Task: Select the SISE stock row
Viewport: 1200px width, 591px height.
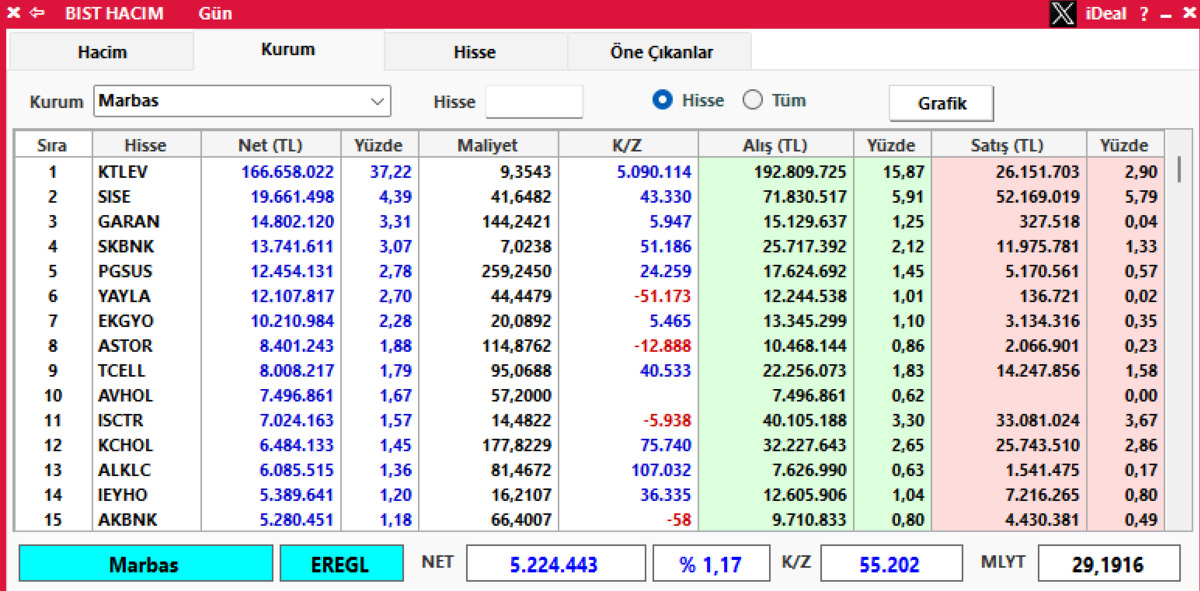Action: click(x=590, y=197)
